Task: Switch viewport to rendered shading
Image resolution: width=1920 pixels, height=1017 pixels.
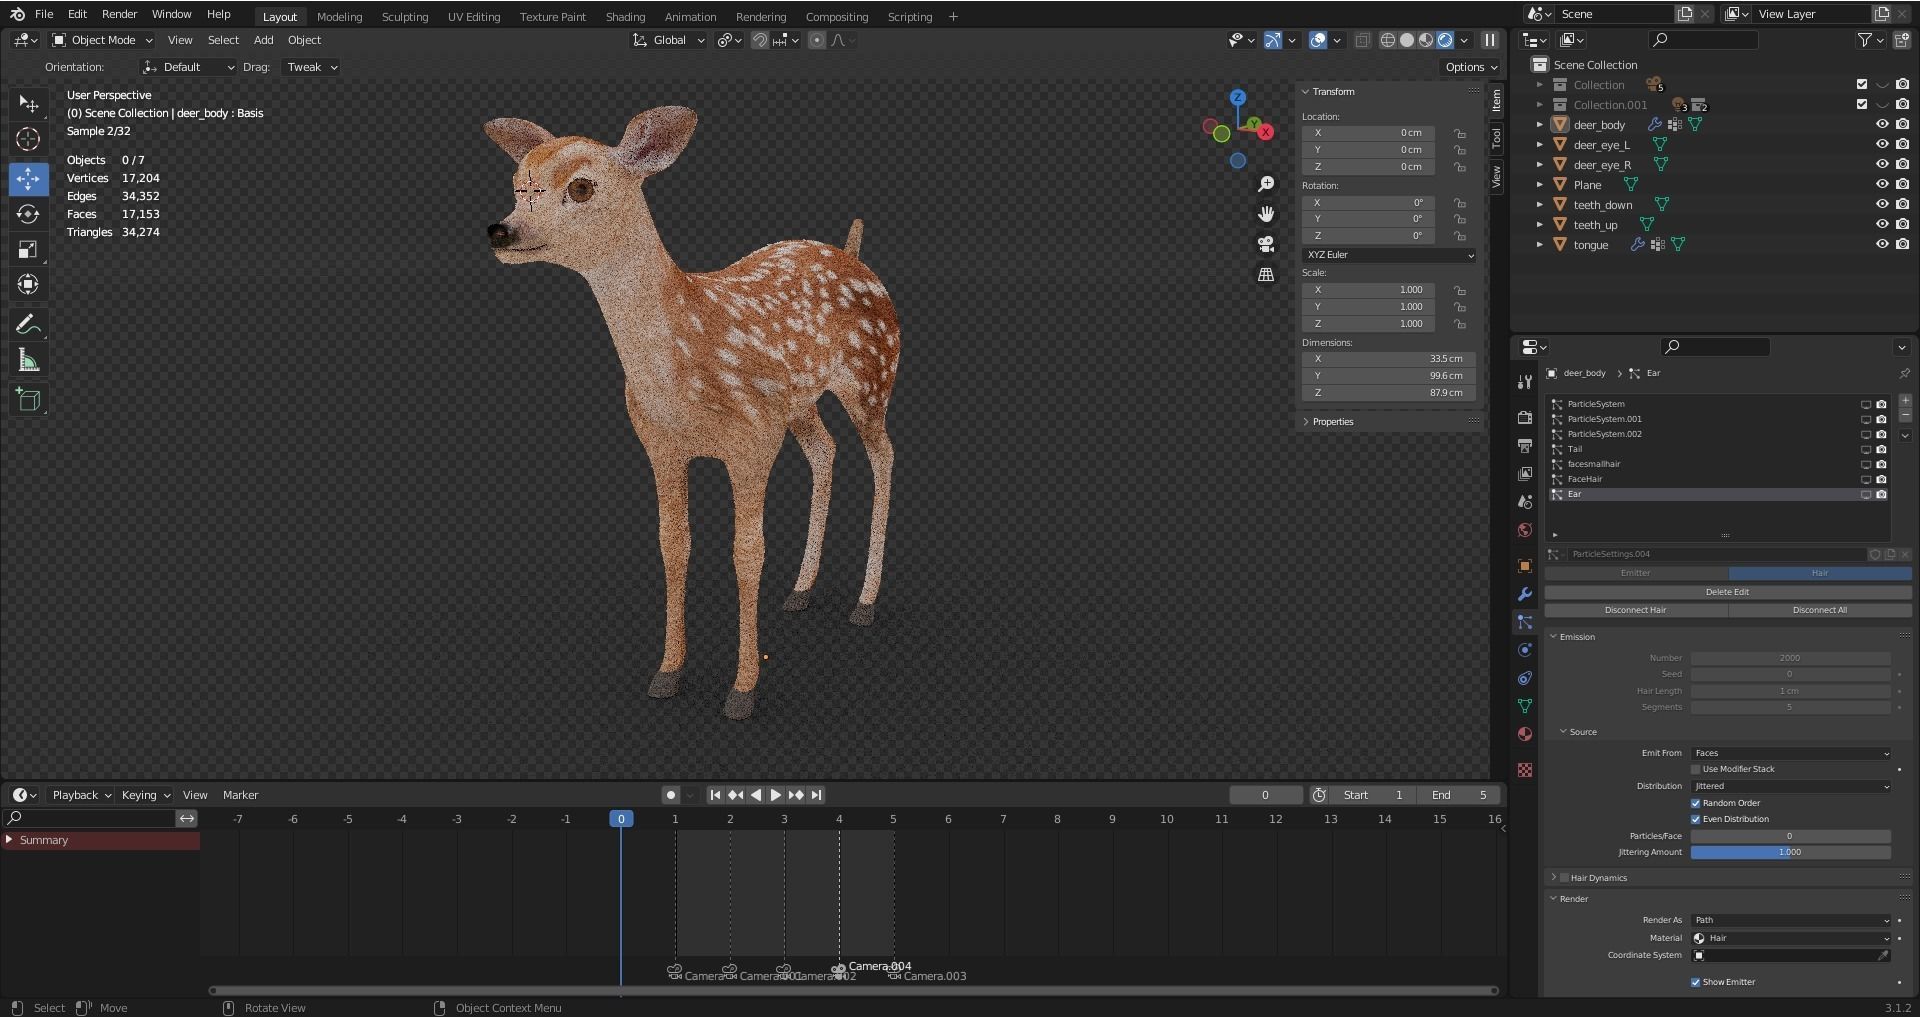Action: [1445, 40]
